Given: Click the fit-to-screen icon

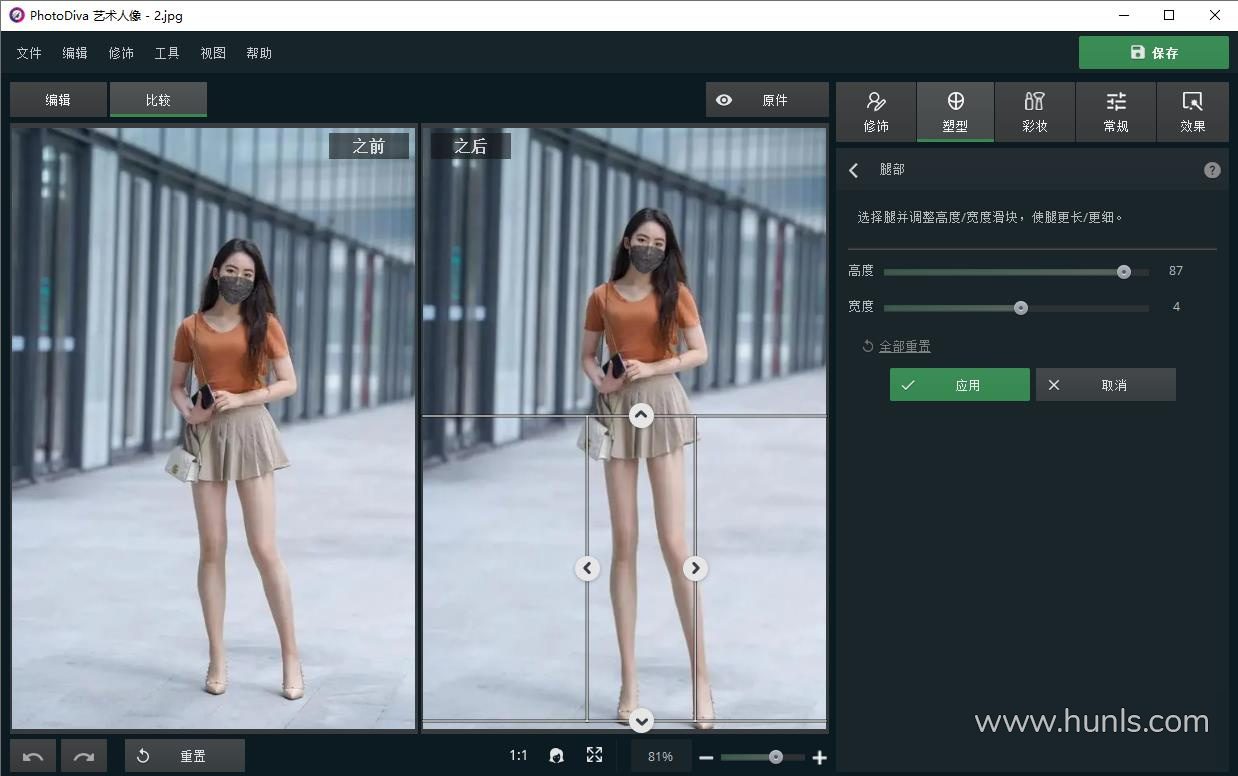Looking at the screenshot, I should (595, 755).
